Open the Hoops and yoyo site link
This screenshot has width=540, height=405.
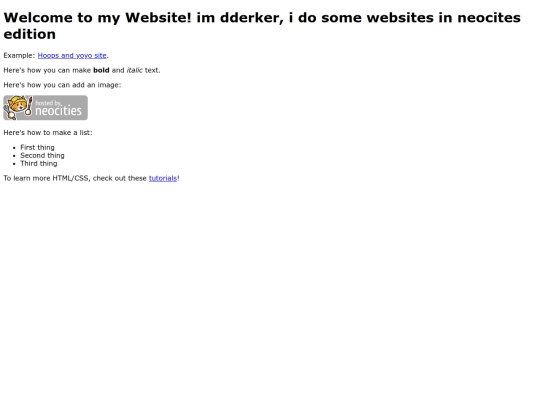pyautogui.click(x=72, y=55)
